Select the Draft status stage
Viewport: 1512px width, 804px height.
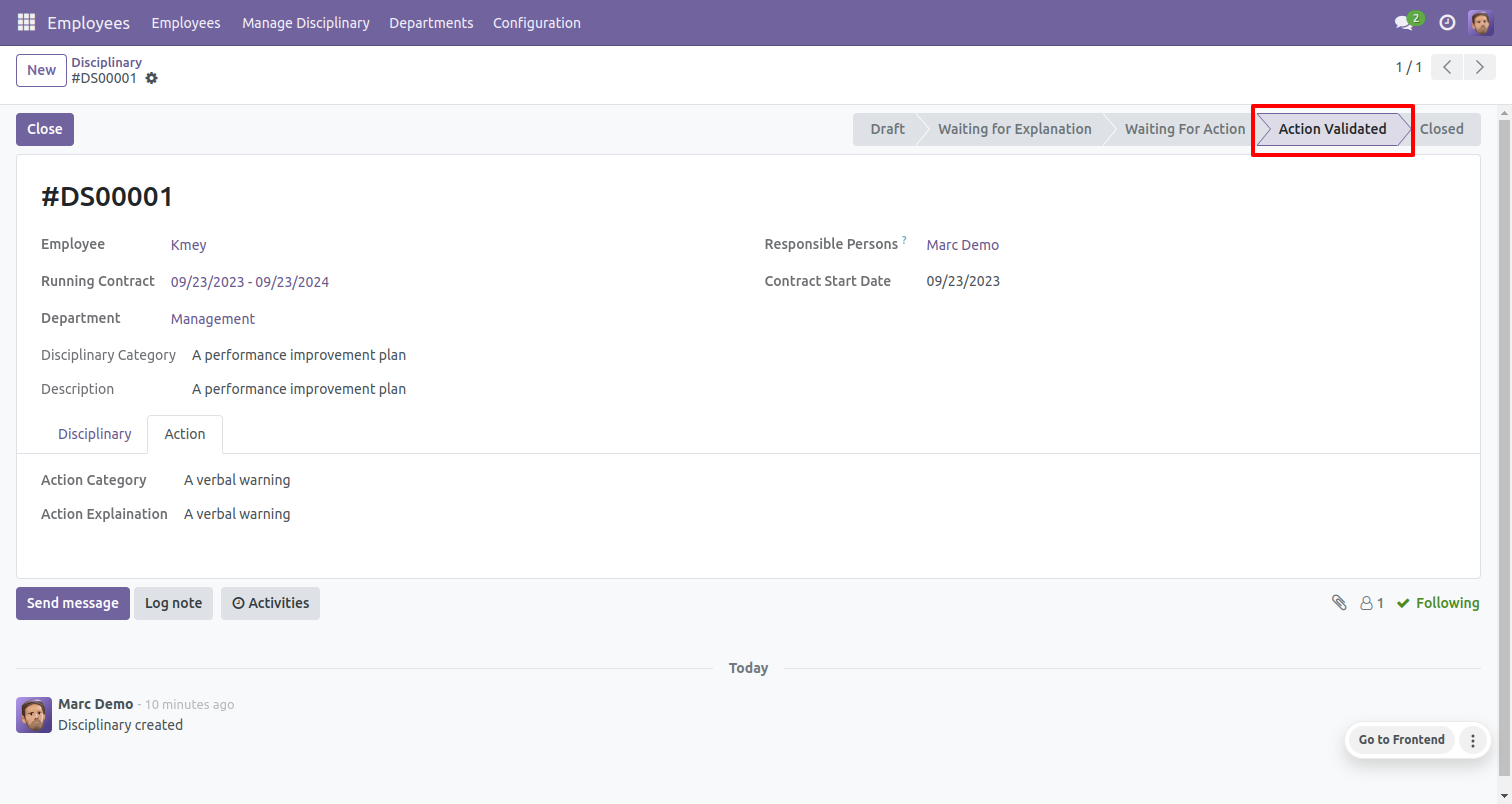[x=887, y=129]
